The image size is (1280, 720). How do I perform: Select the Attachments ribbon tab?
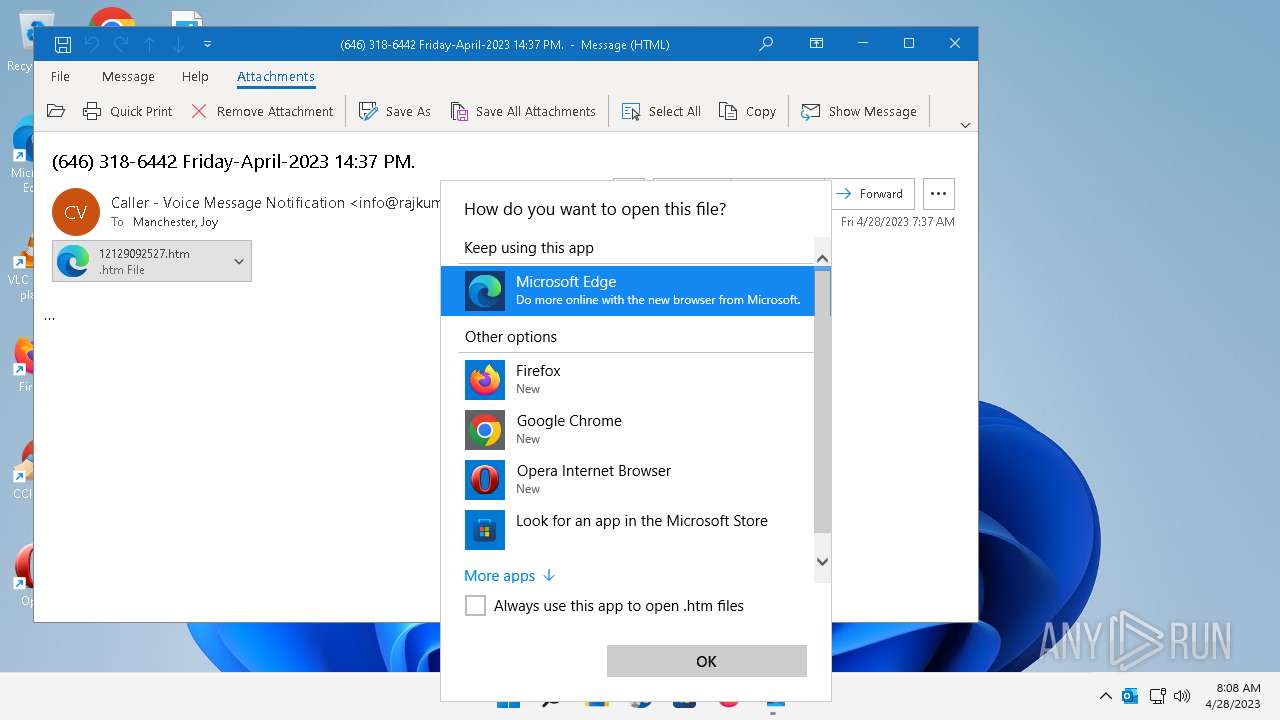tap(276, 76)
